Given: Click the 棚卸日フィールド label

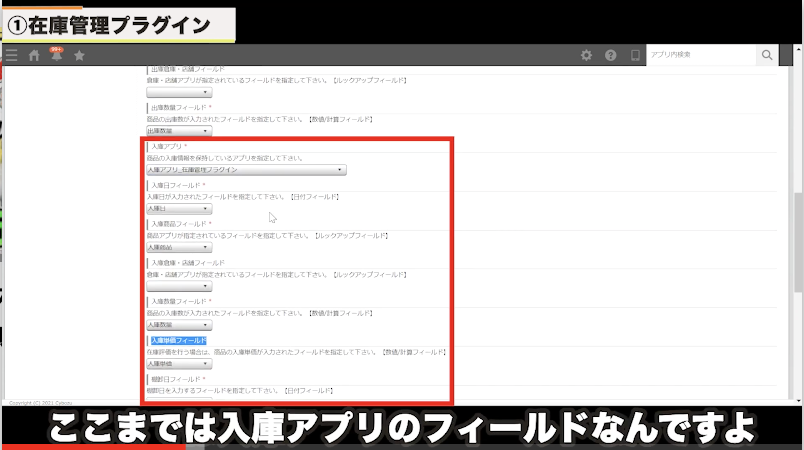Looking at the screenshot, I should coord(178,379).
